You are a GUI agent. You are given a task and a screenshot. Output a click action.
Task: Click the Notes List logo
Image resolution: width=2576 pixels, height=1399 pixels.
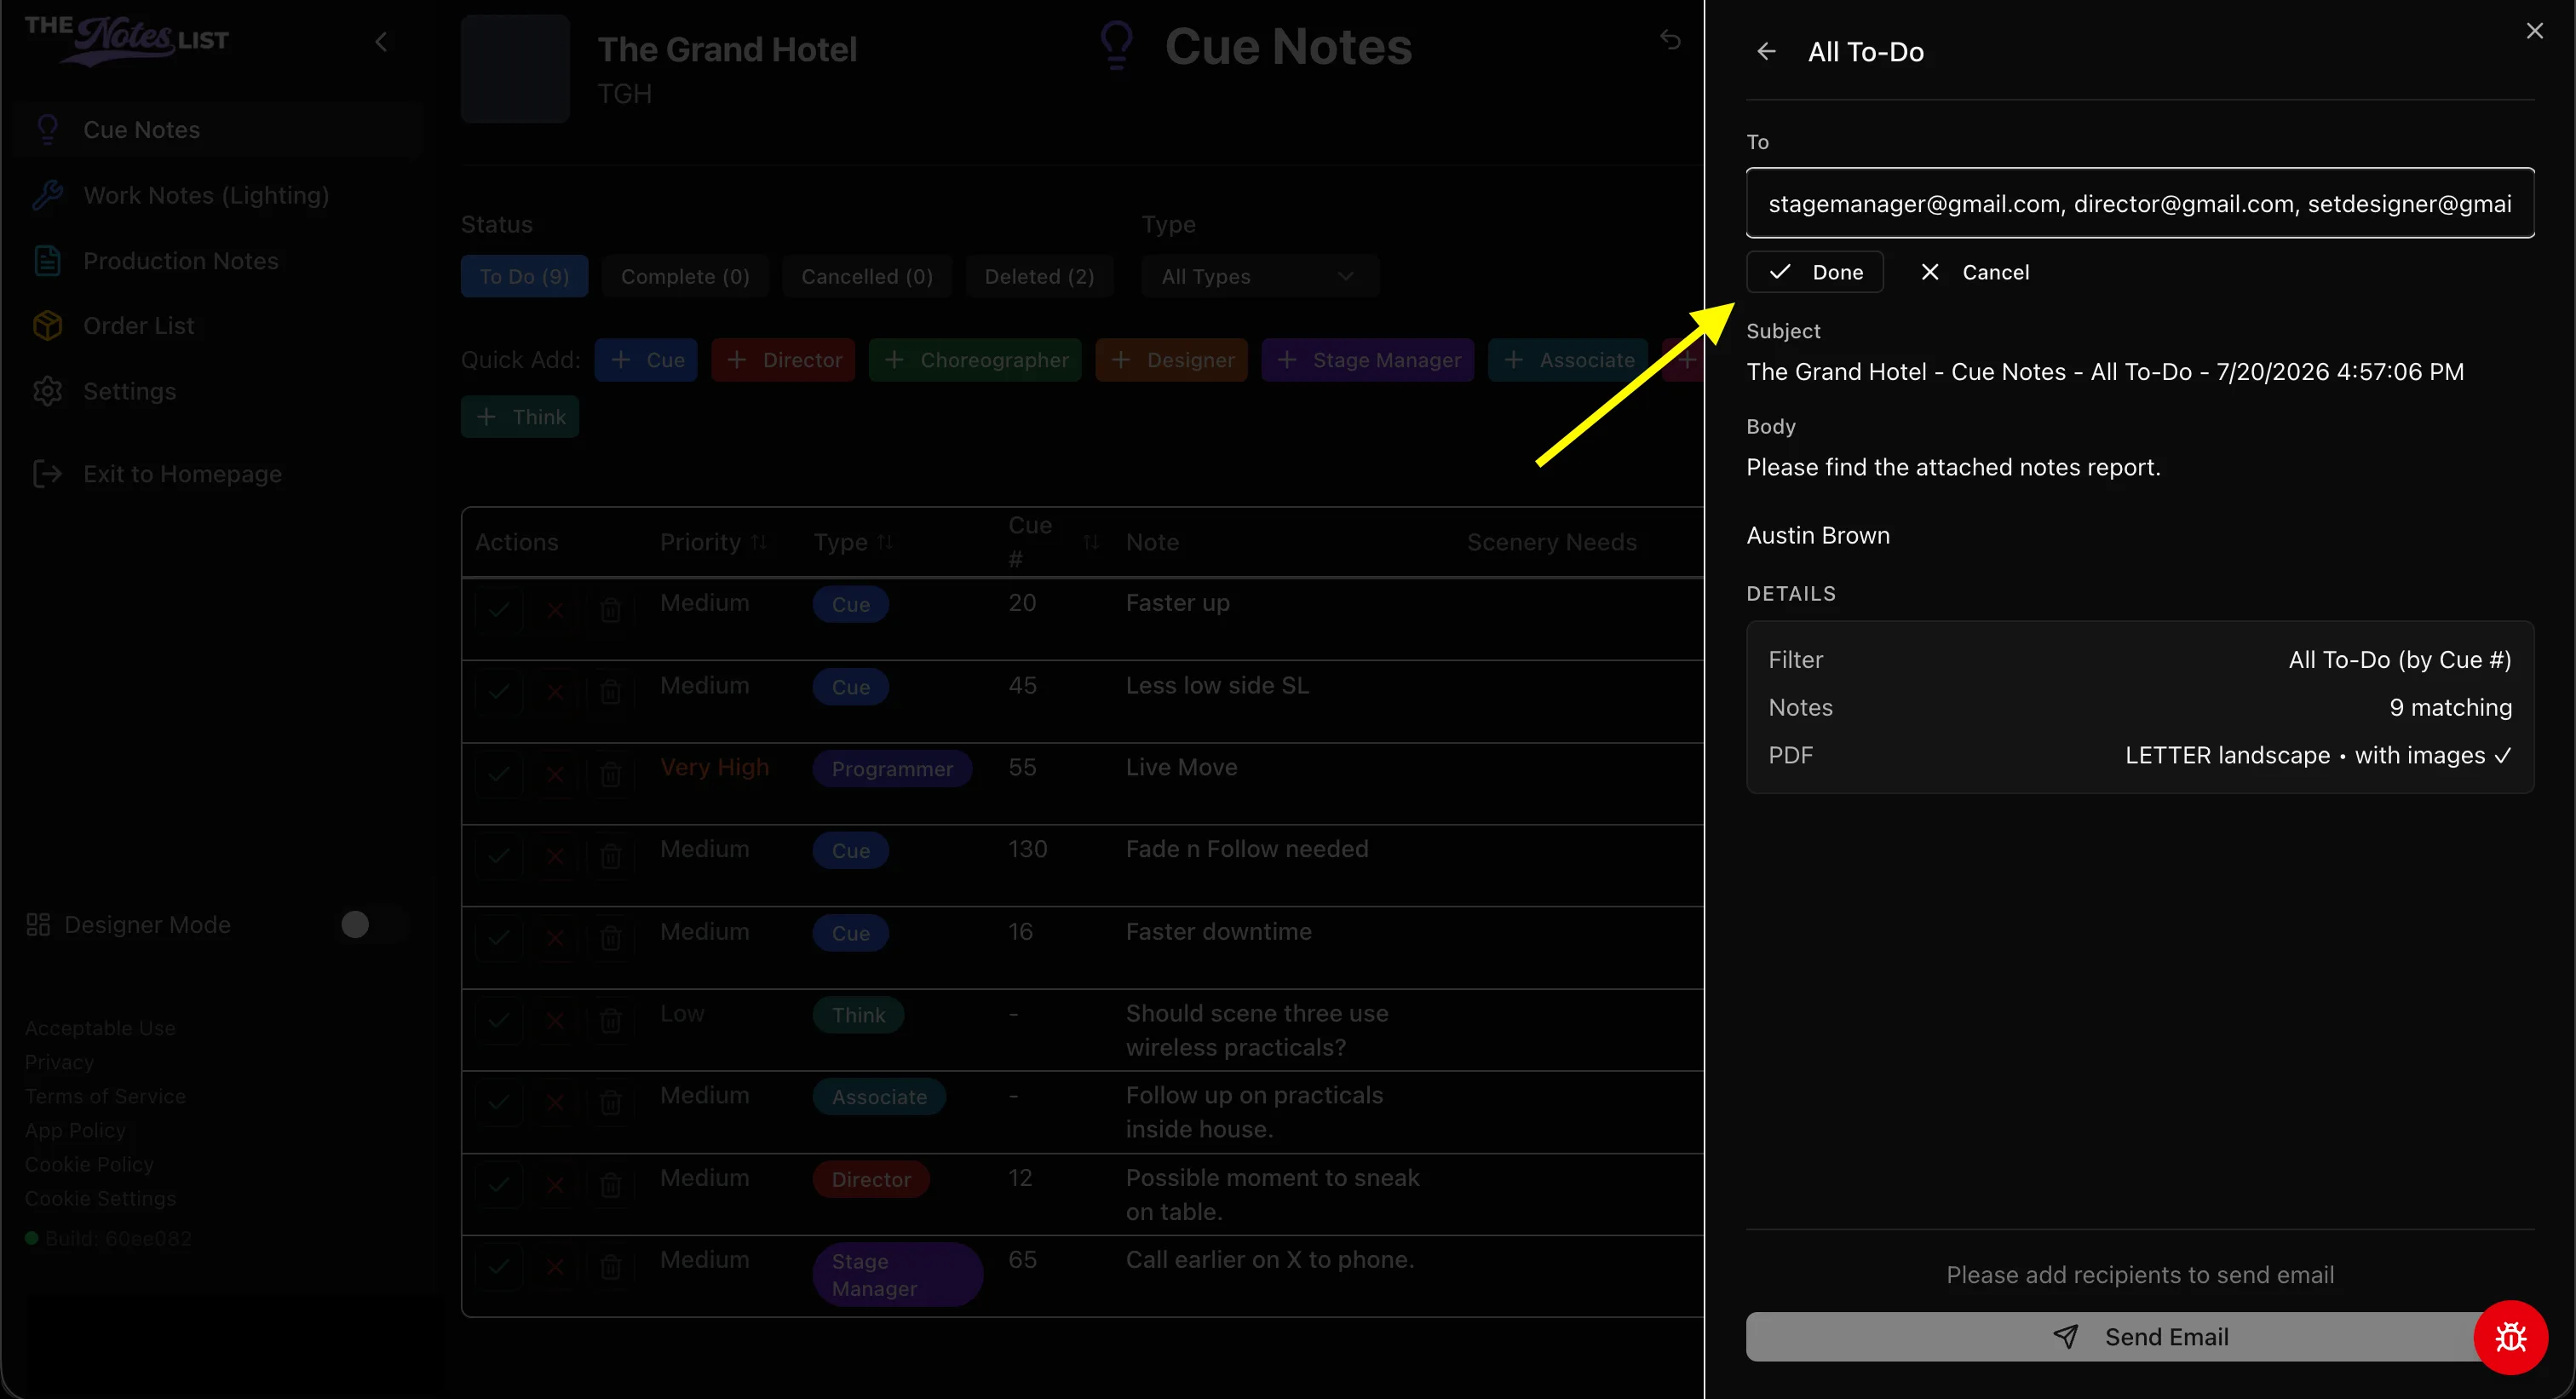click(x=127, y=40)
